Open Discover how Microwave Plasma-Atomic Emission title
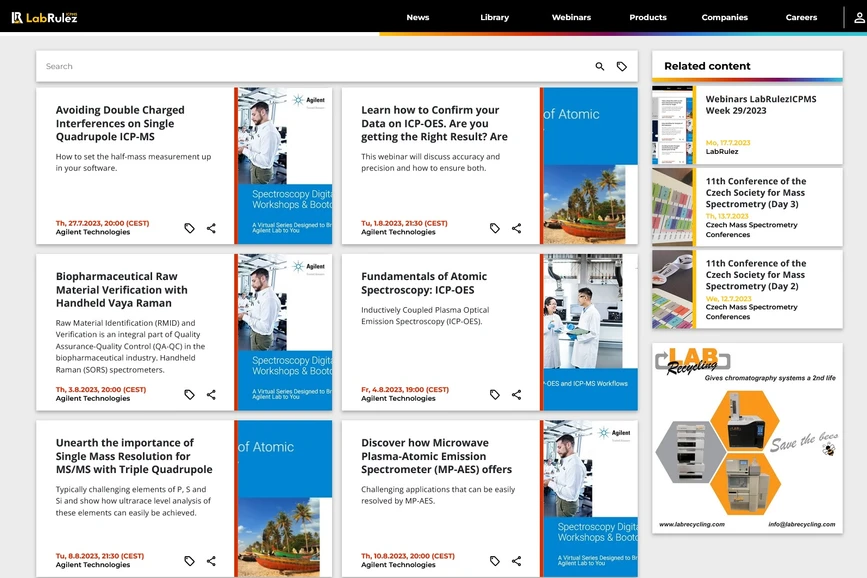This screenshot has width=867, height=578. pos(436,456)
